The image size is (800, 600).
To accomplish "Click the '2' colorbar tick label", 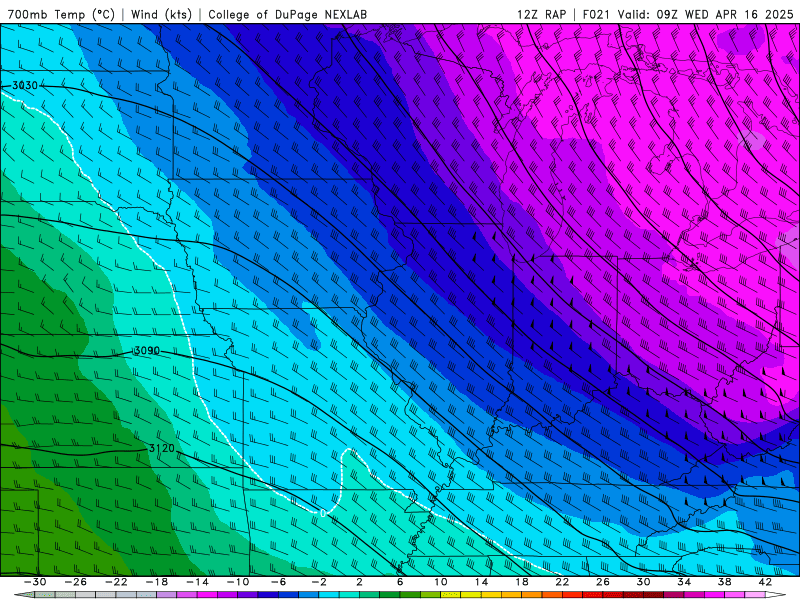I will pos(359,582).
